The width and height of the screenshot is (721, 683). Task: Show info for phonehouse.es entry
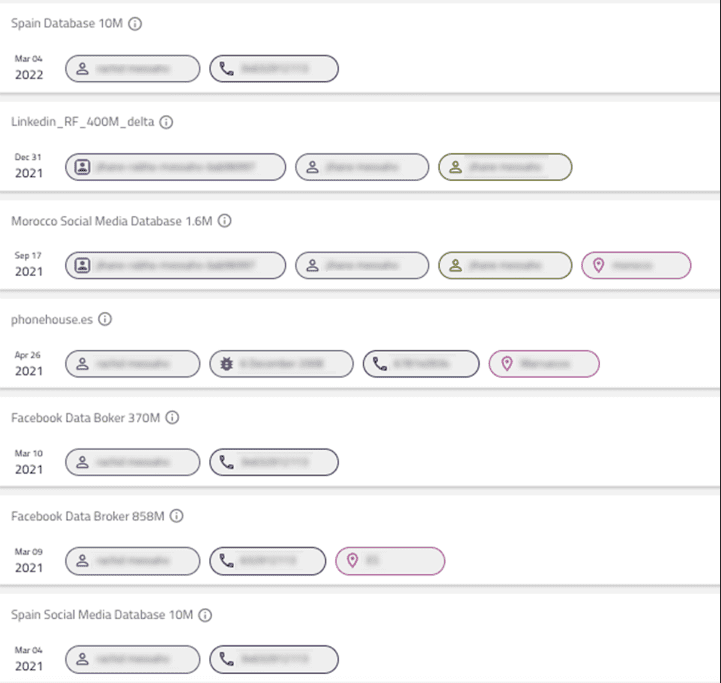click(105, 320)
